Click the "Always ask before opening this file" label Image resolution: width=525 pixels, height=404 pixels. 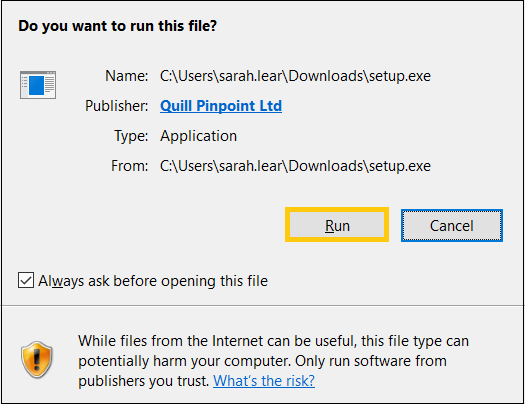[153, 280]
